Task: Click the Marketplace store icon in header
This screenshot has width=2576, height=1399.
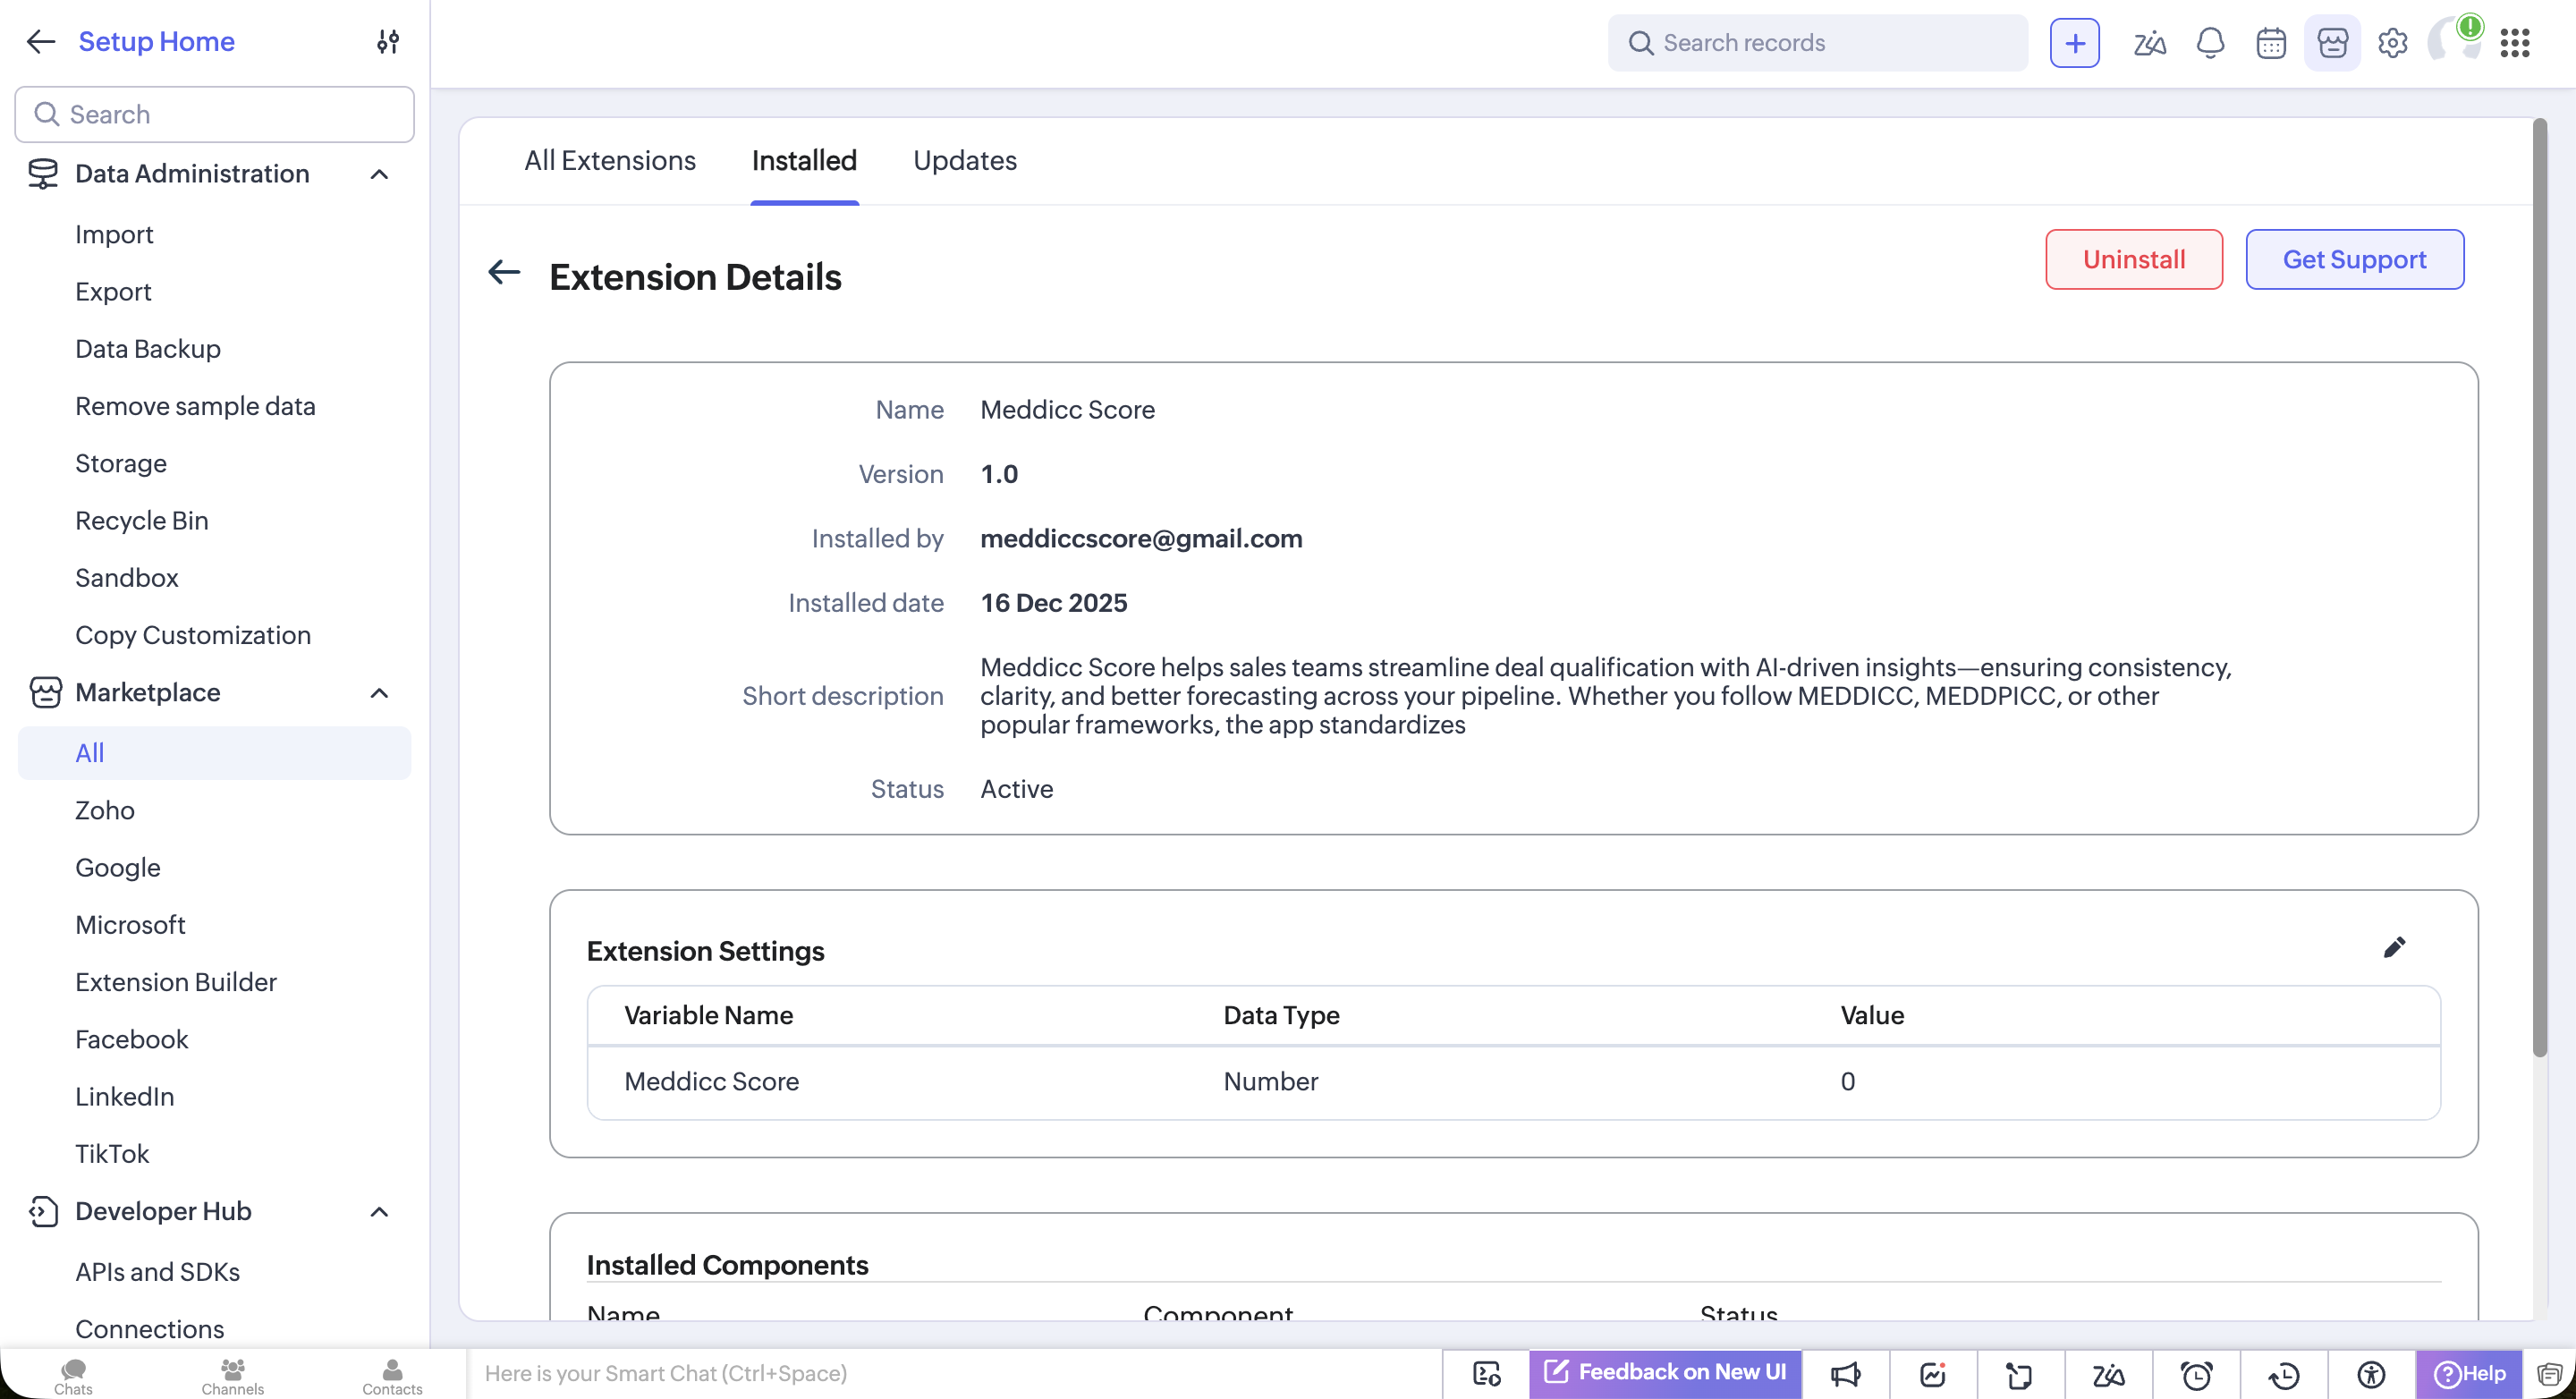Action: point(2332,43)
